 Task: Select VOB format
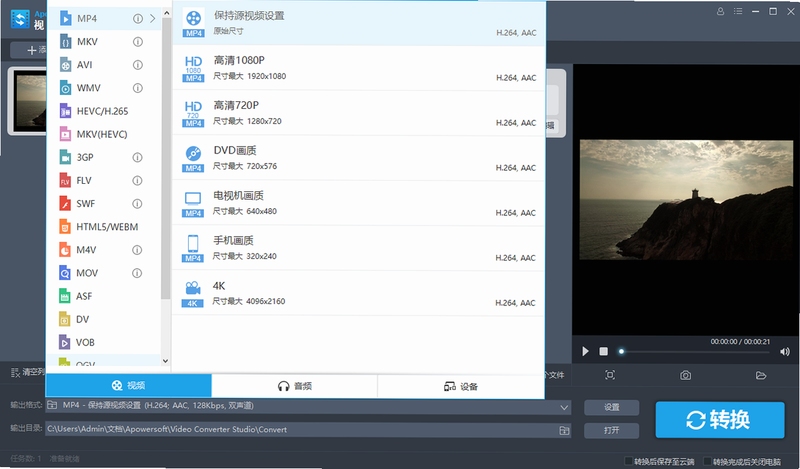104,342
